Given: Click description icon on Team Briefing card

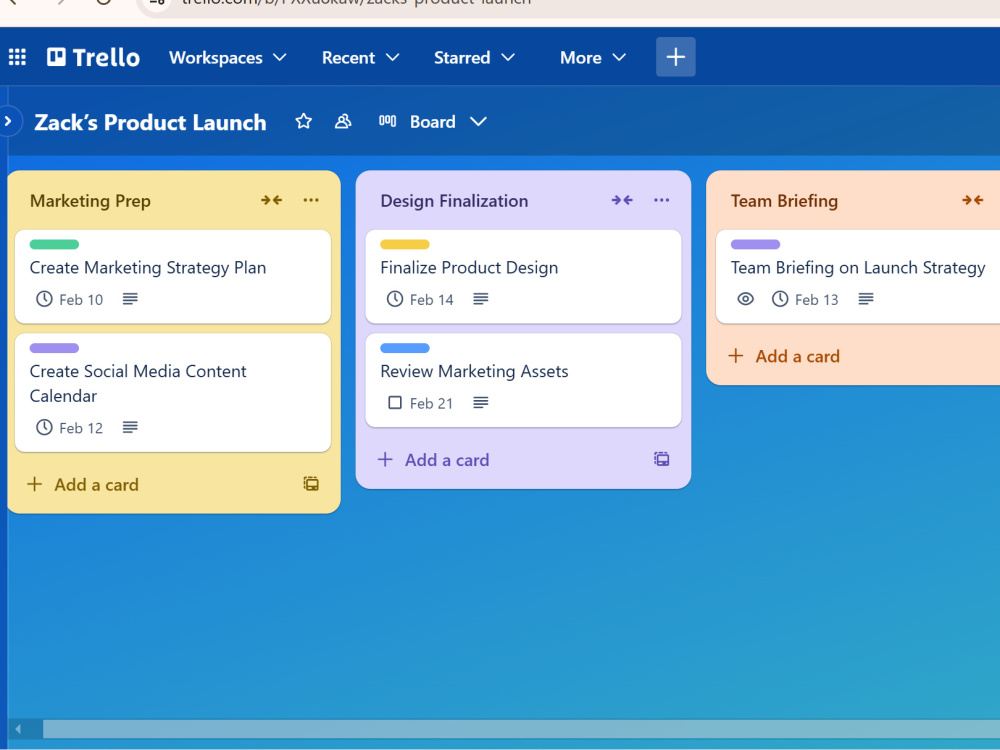Looking at the screenshot, I should tap(865, 299).
